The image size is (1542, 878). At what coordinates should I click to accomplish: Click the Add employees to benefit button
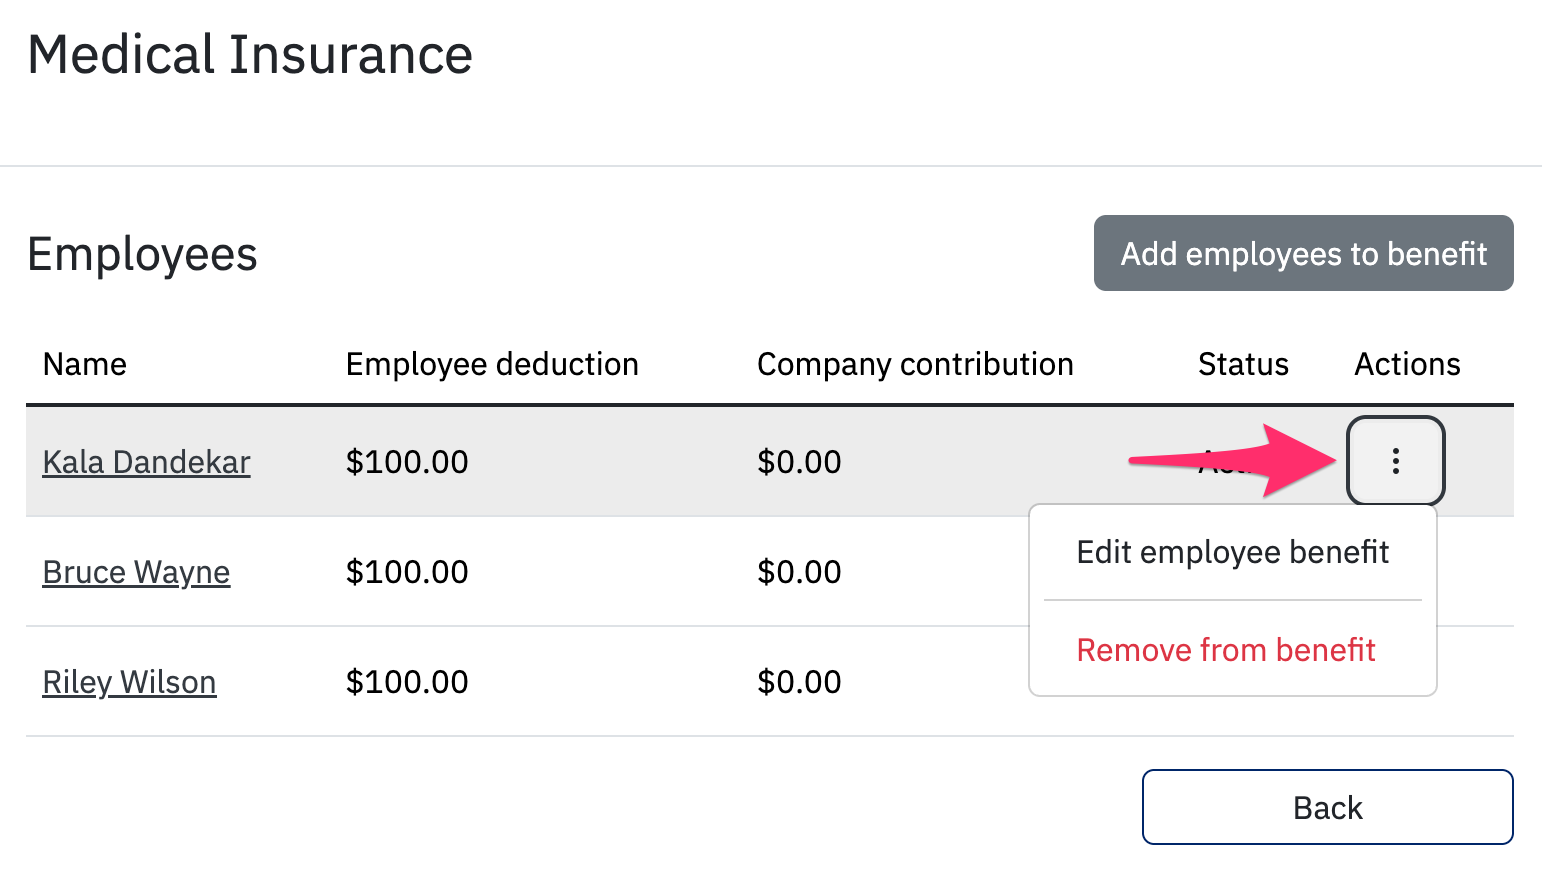[x=1303, y=253]
